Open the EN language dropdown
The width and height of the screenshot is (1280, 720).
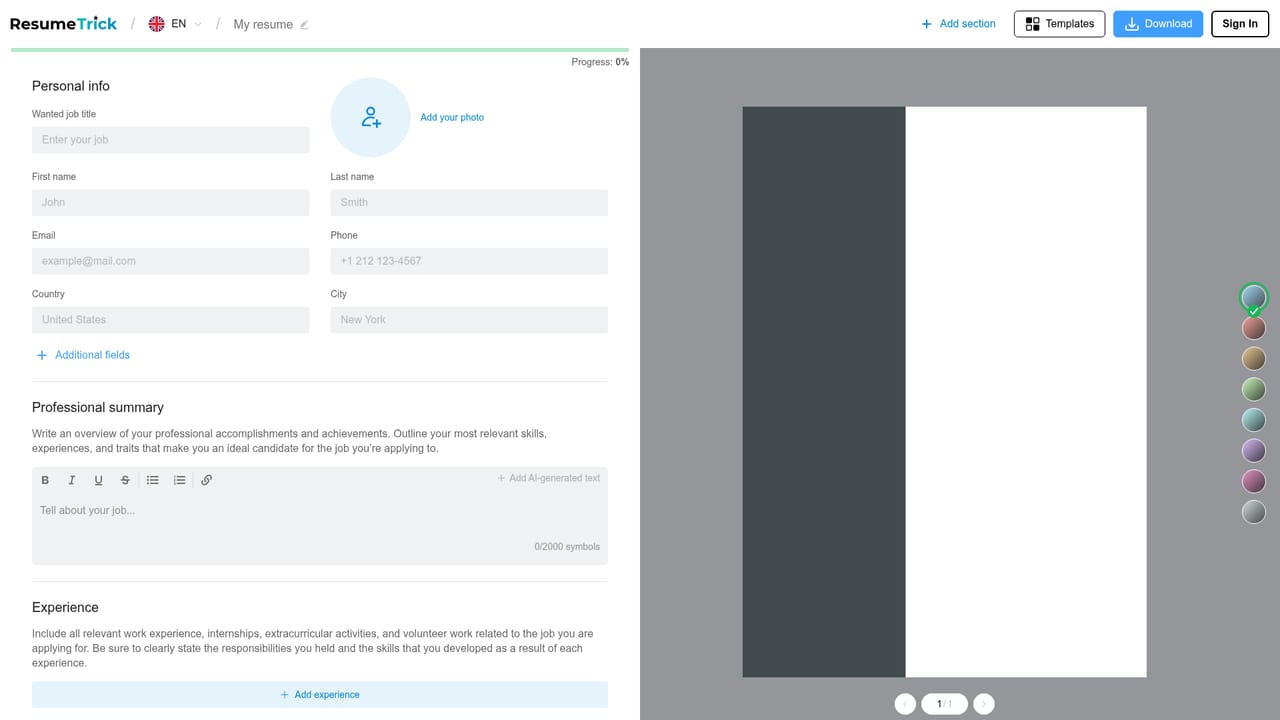point(175,24)
